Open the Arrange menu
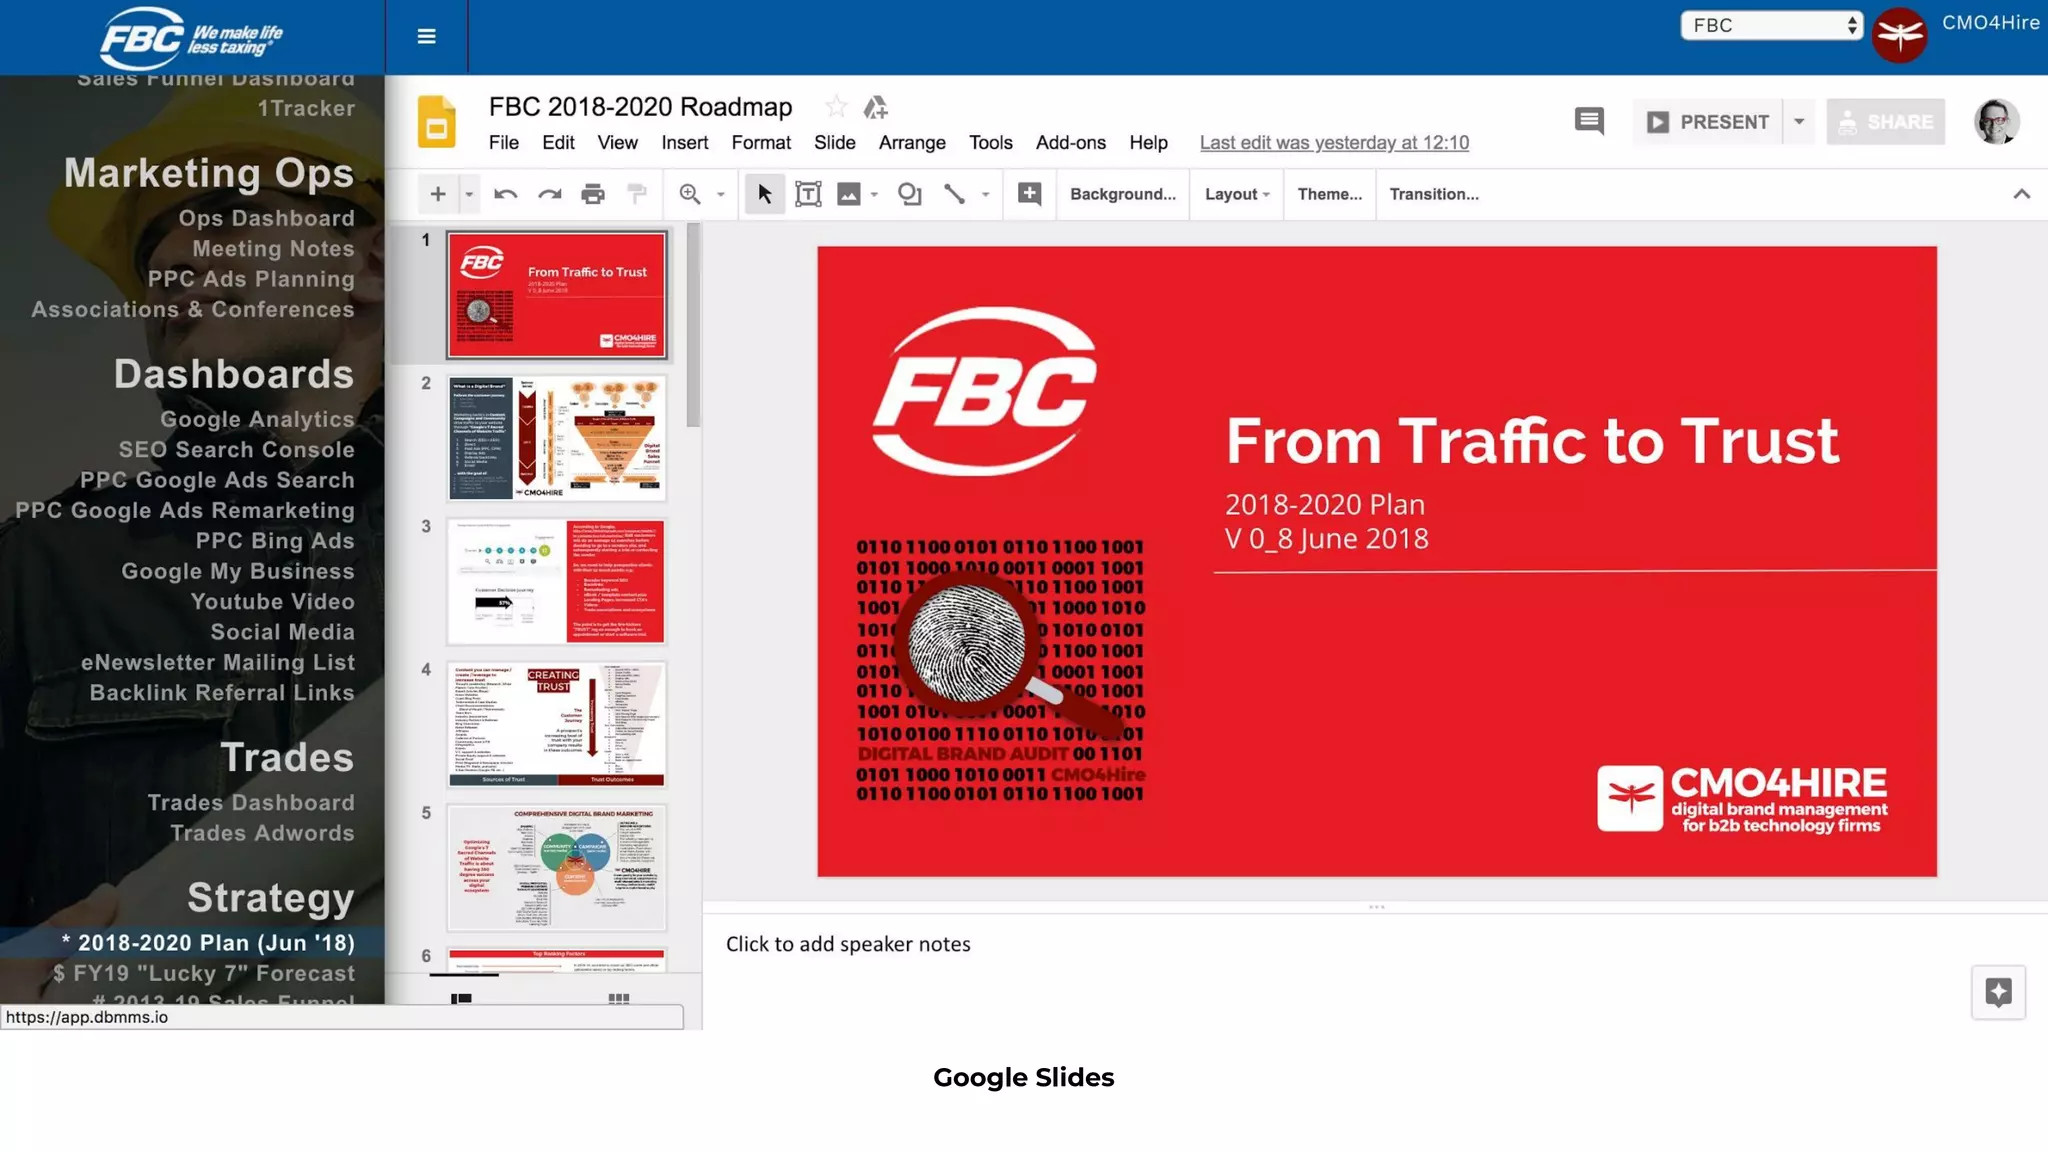 [912, 143]
